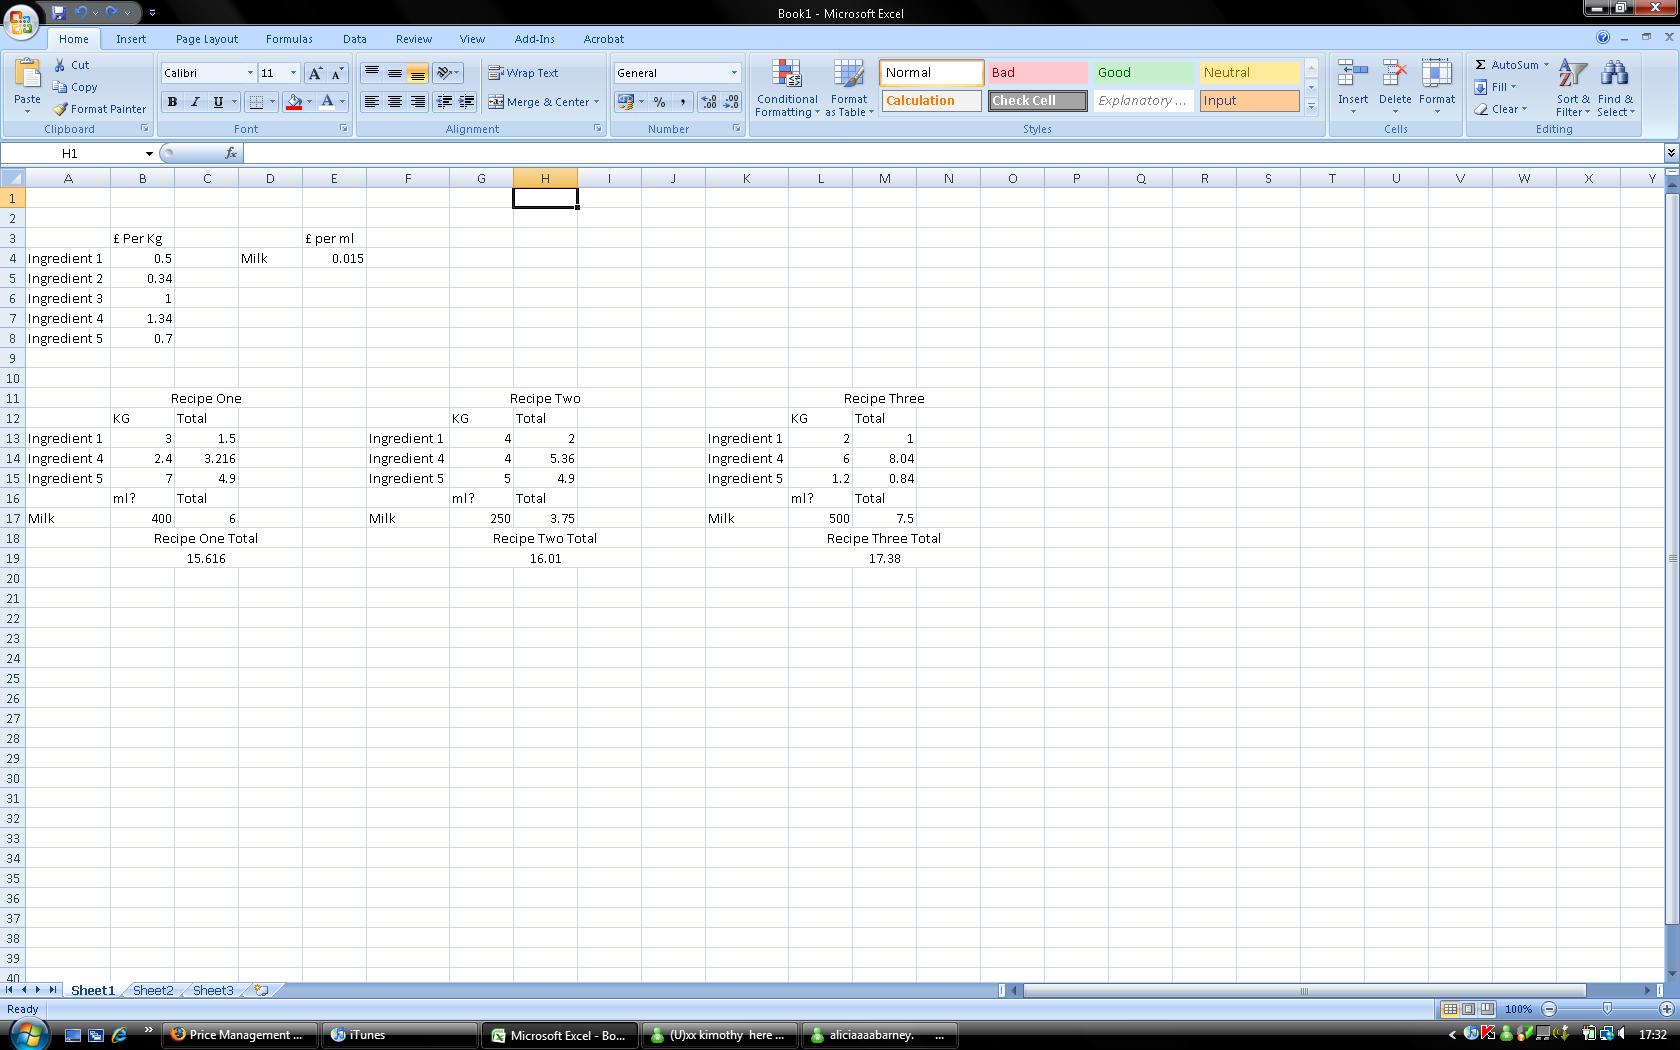Apply Comma Style number format

coord(682,102)
